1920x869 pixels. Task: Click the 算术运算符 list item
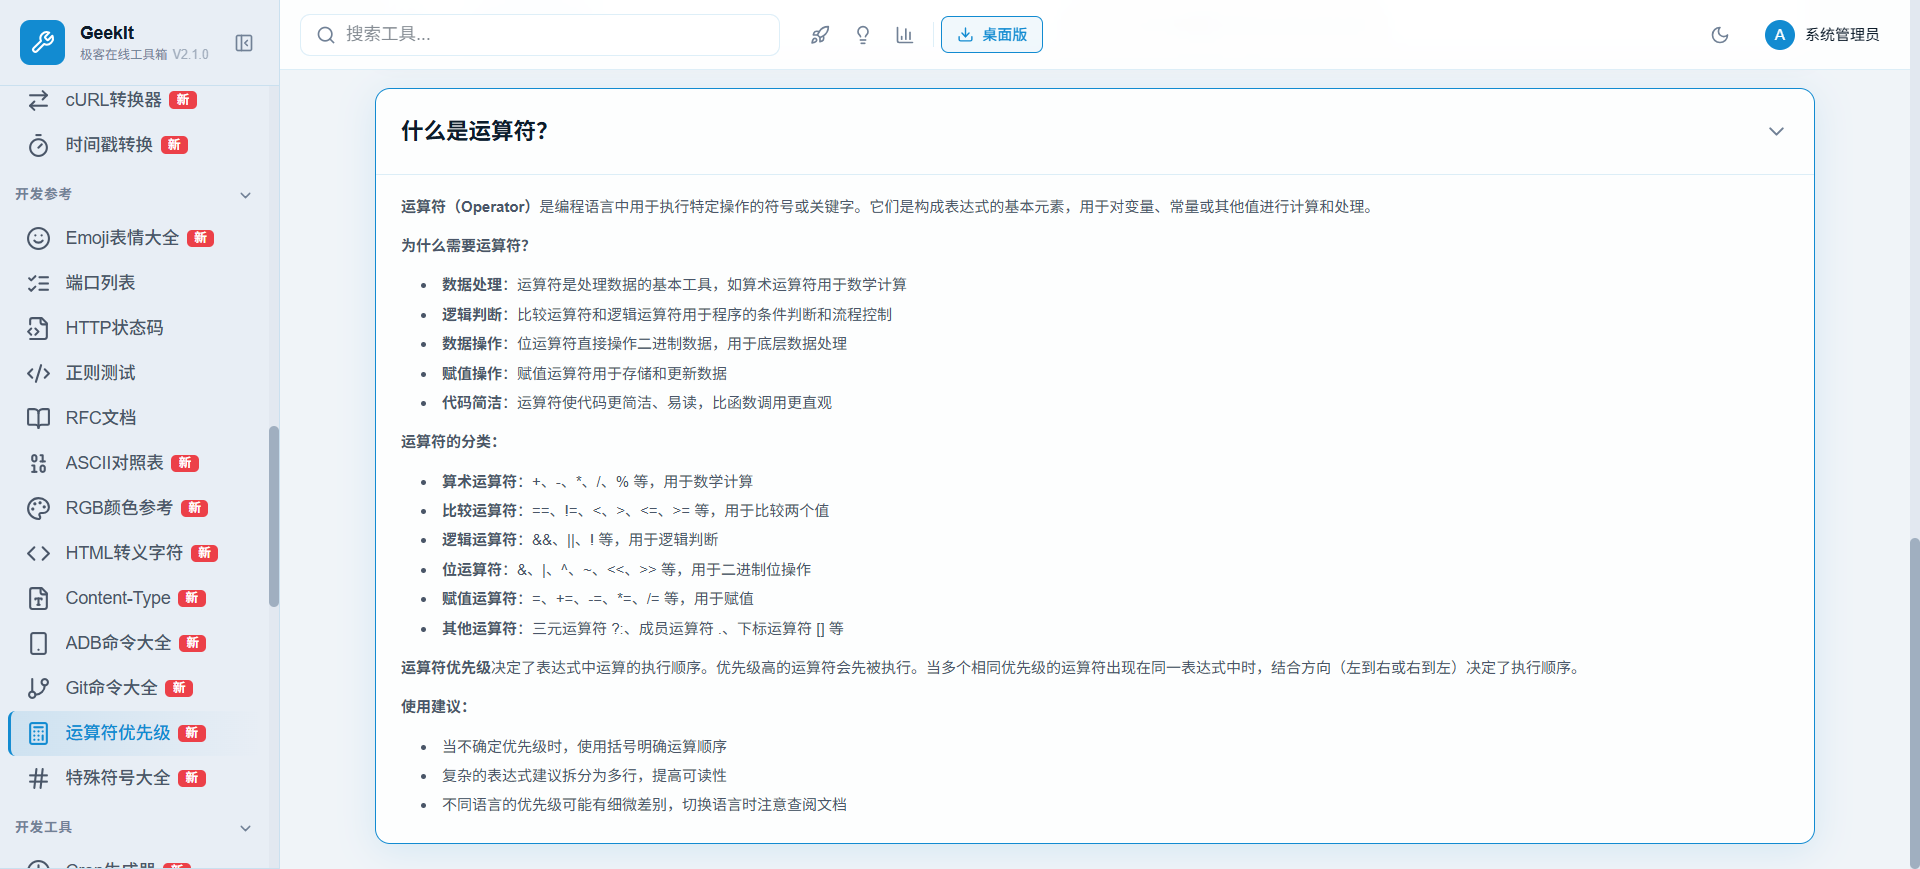coord(597,481)
